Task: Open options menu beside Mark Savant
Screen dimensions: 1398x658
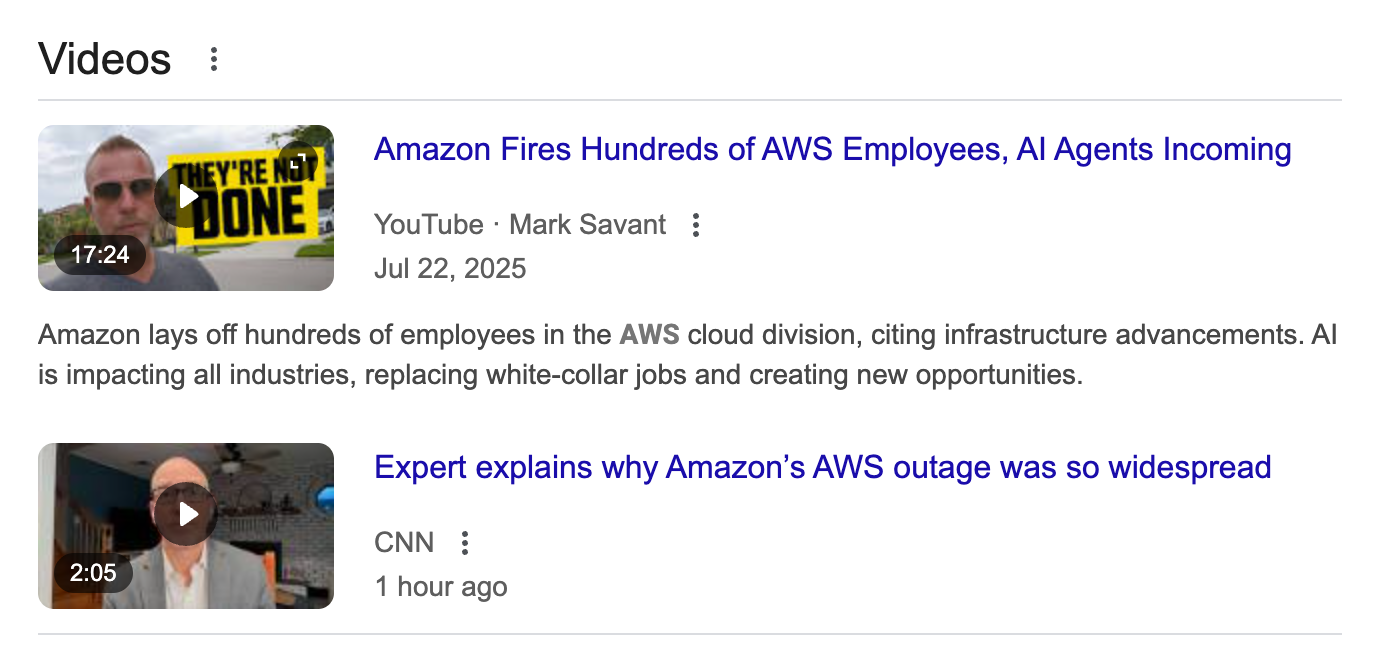Action: point(696,225)
